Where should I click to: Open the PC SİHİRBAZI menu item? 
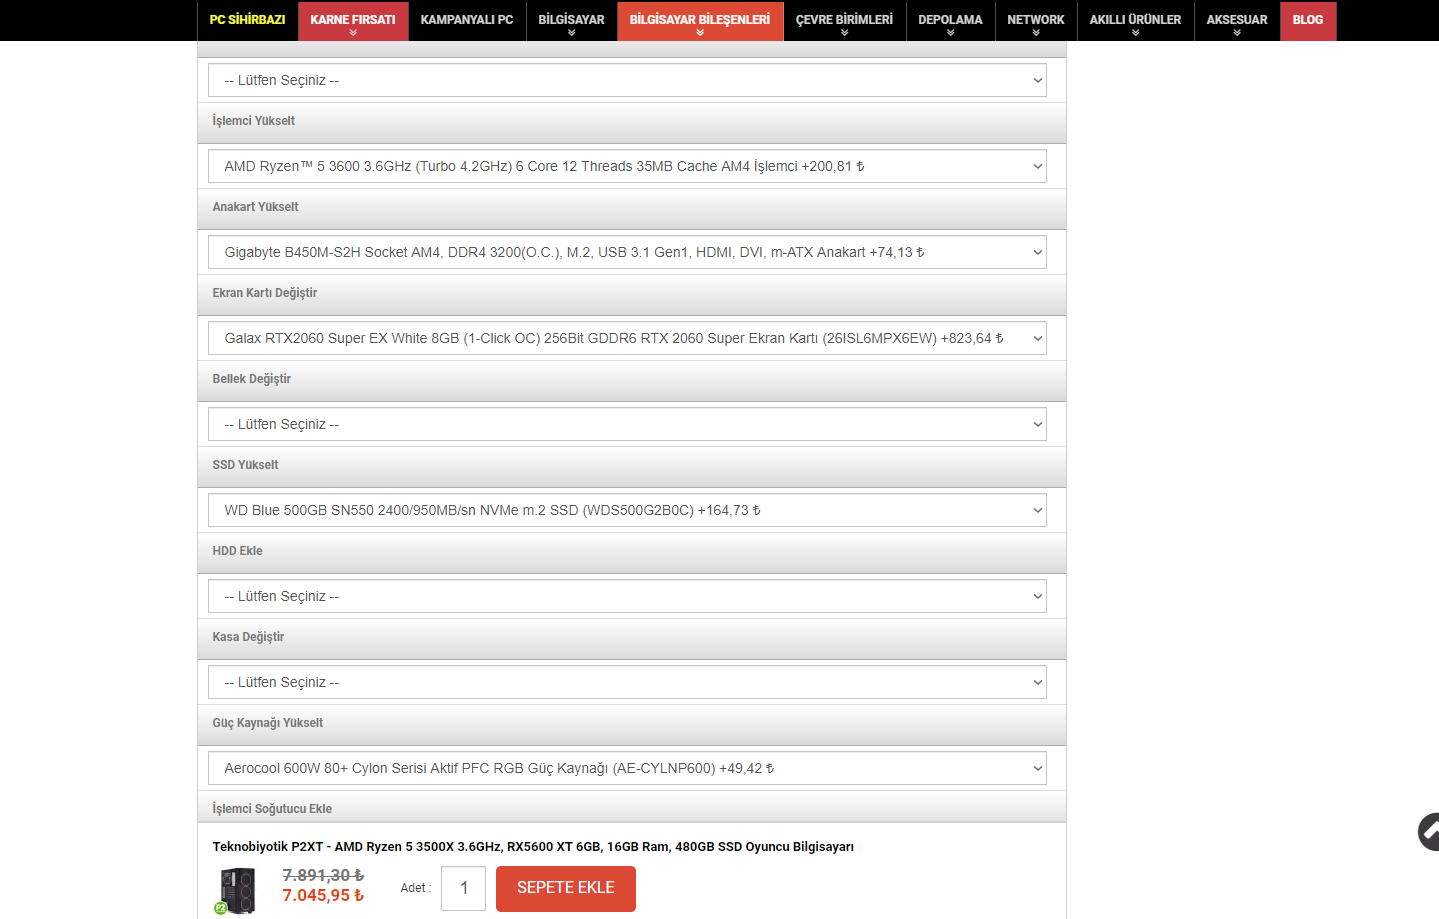pos(247,20)
